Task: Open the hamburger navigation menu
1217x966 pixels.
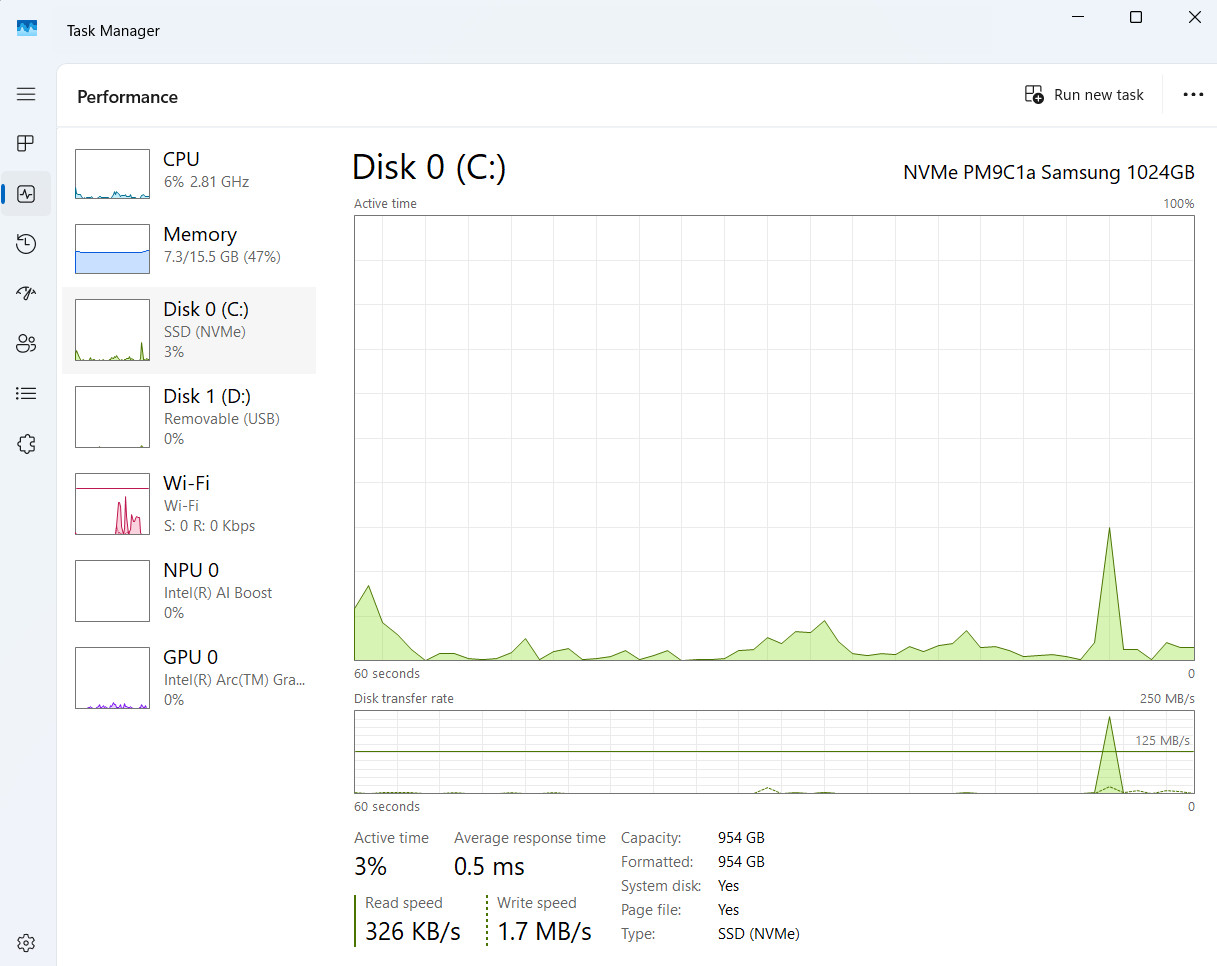Action: coord(26,94)
